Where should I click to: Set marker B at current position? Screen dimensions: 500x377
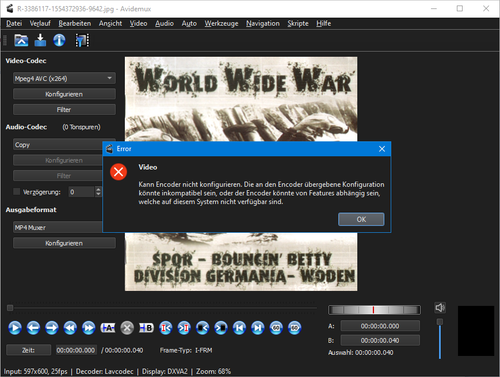point(146,328)
